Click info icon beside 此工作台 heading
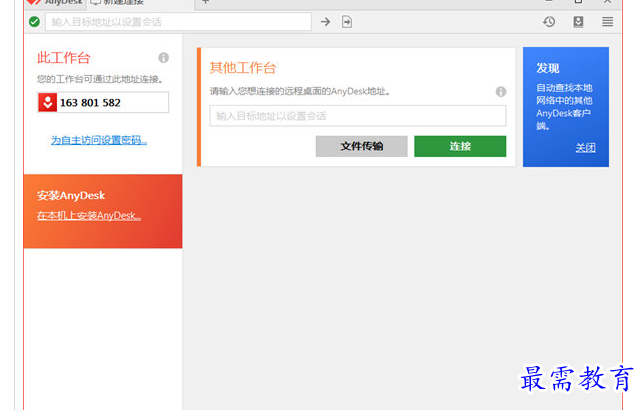The width and height of the screenshot is (642, 410). pos(163,58)
